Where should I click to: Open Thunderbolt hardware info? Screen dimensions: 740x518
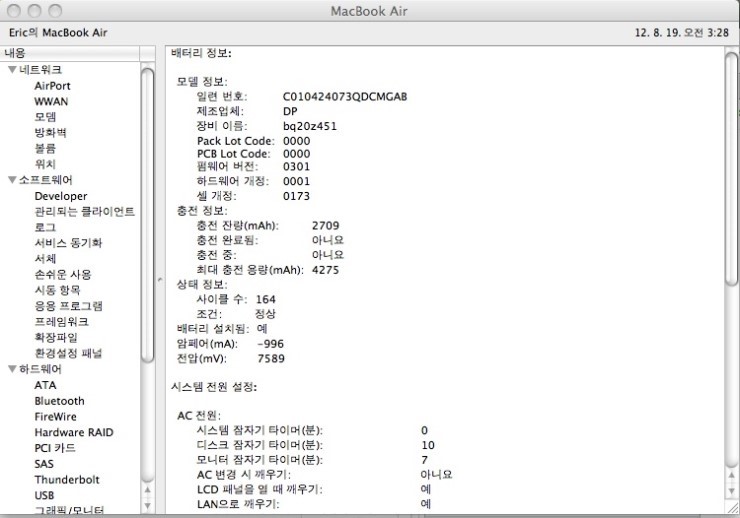(x=66, y=480)
